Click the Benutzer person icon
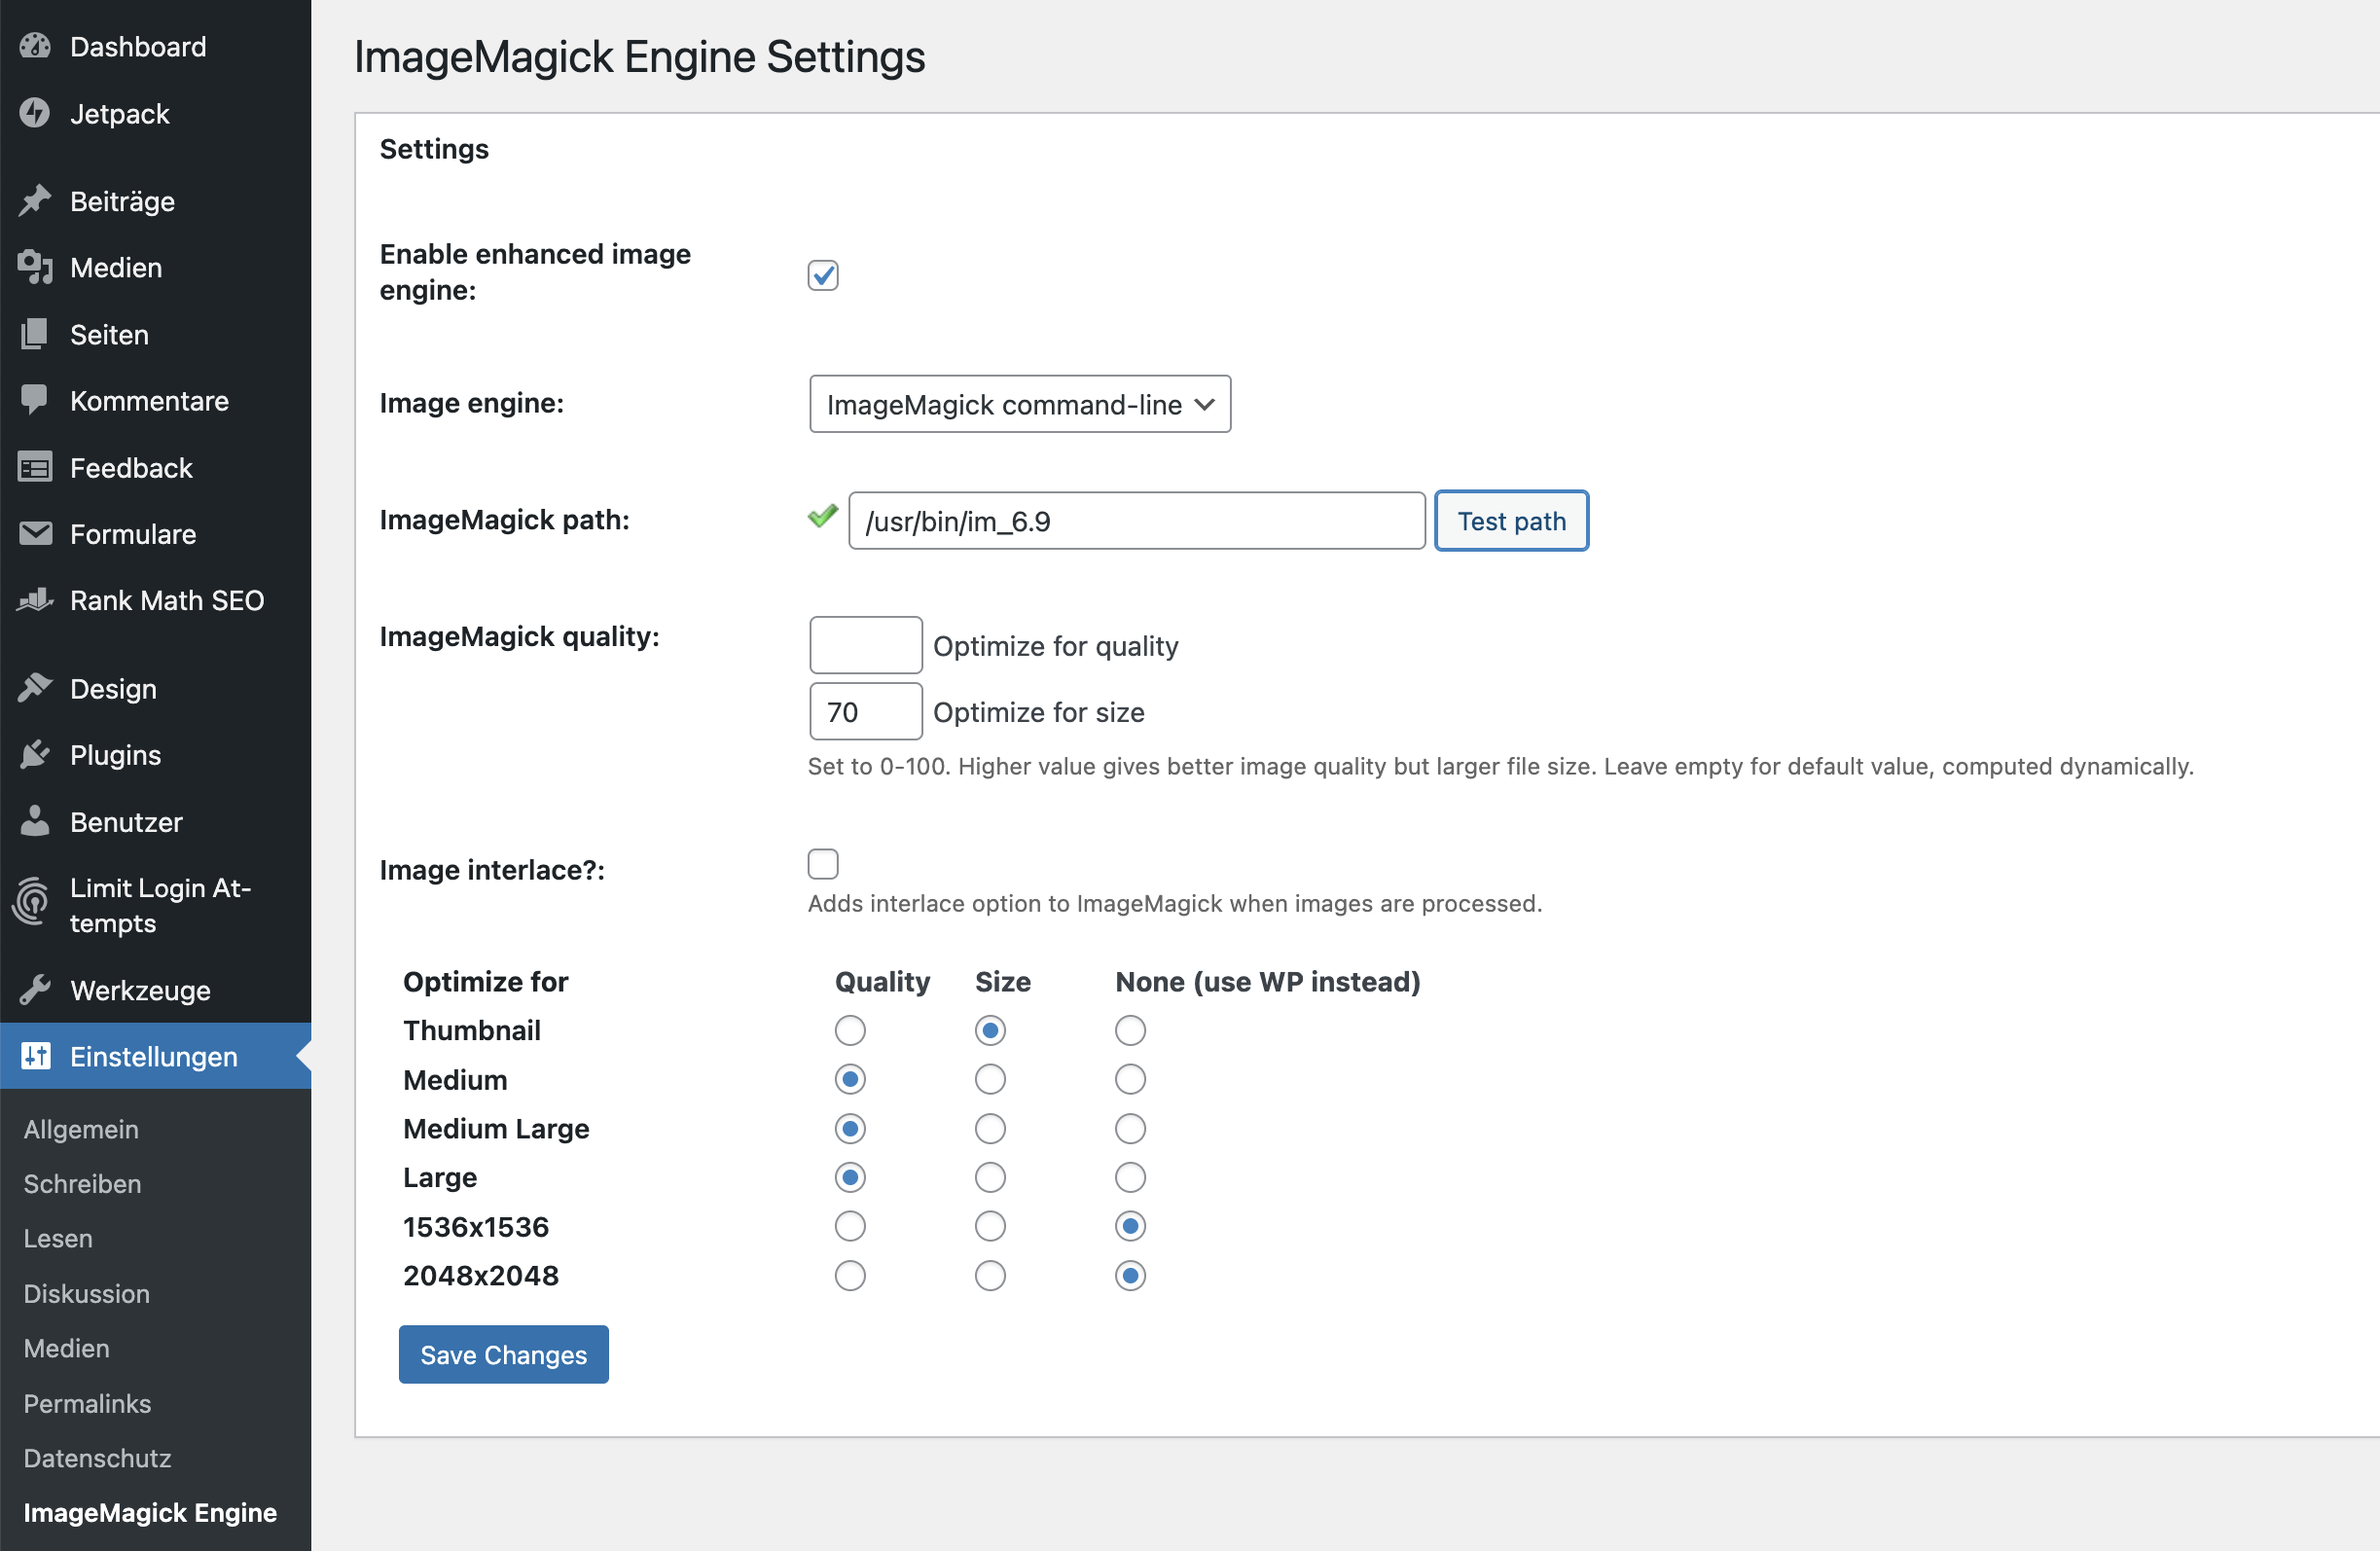This screenshot has height=1551, width=2380. click(35, 821)
